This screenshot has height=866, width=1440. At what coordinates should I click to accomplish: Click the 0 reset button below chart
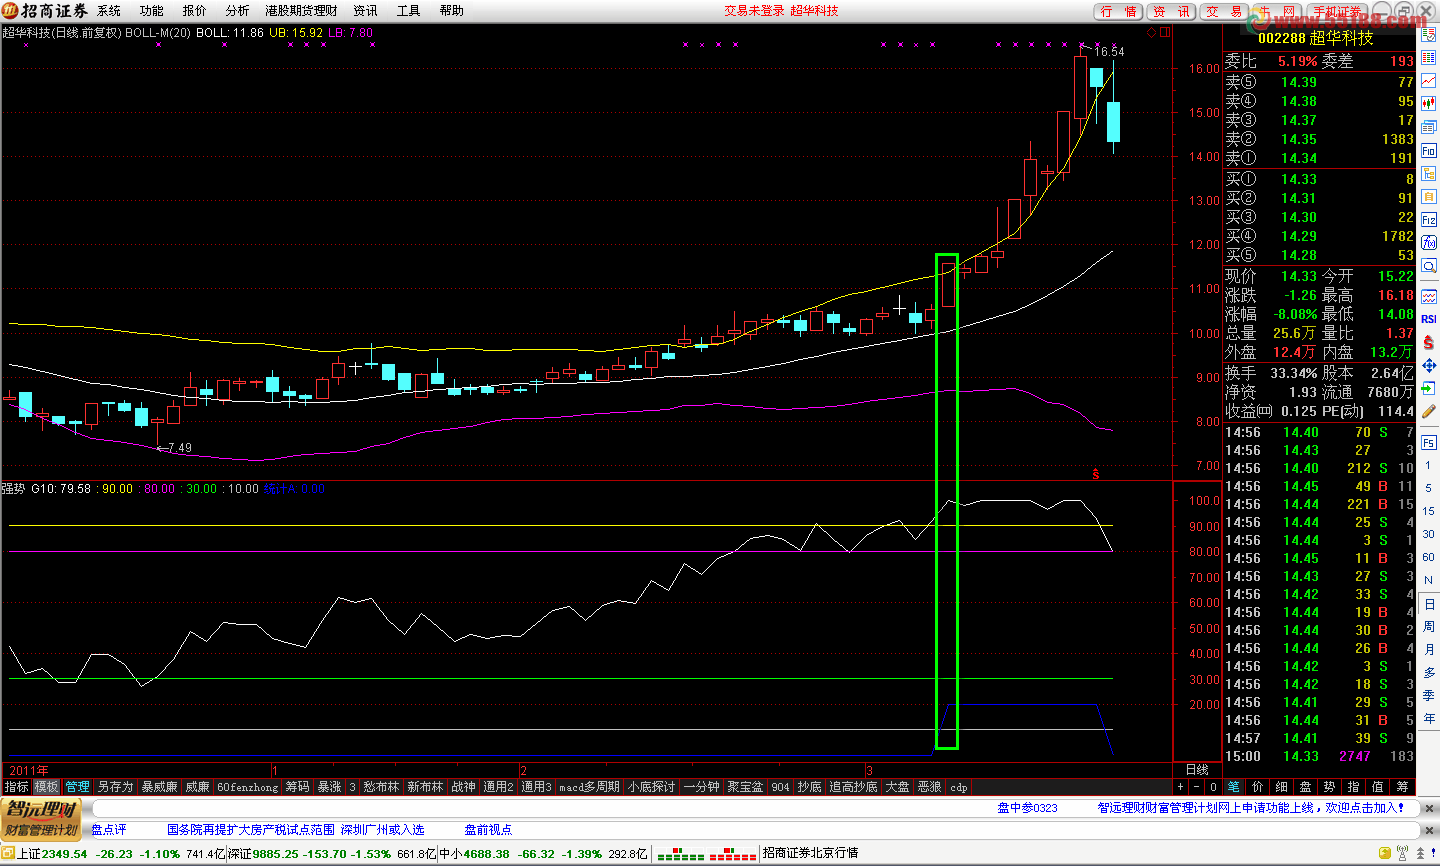[x=1213, y=787]
